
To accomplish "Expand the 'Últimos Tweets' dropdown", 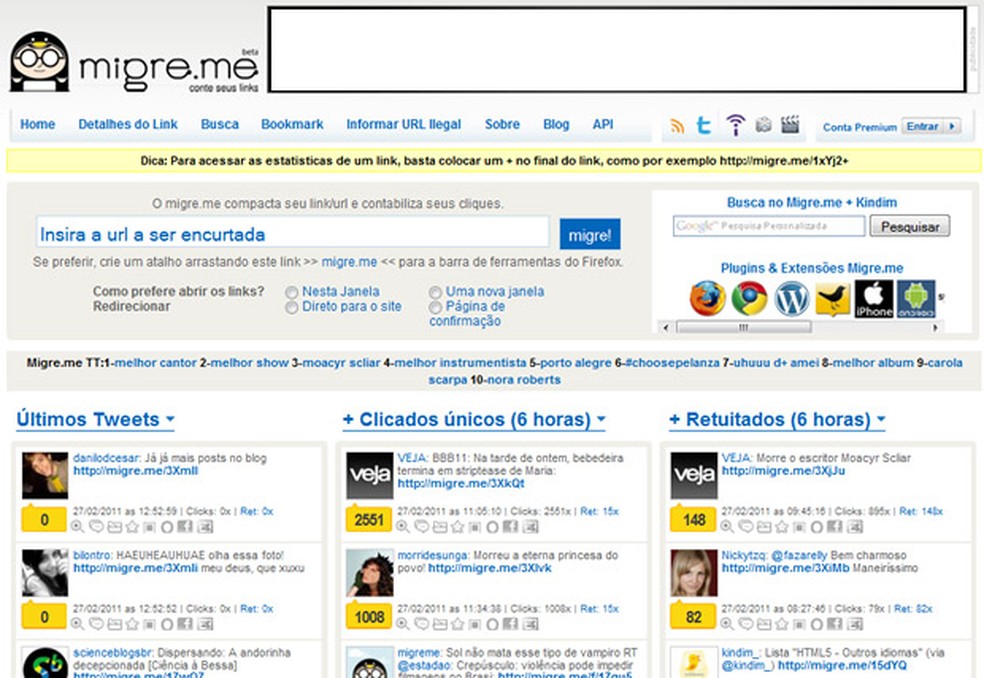I will point(168,419).
